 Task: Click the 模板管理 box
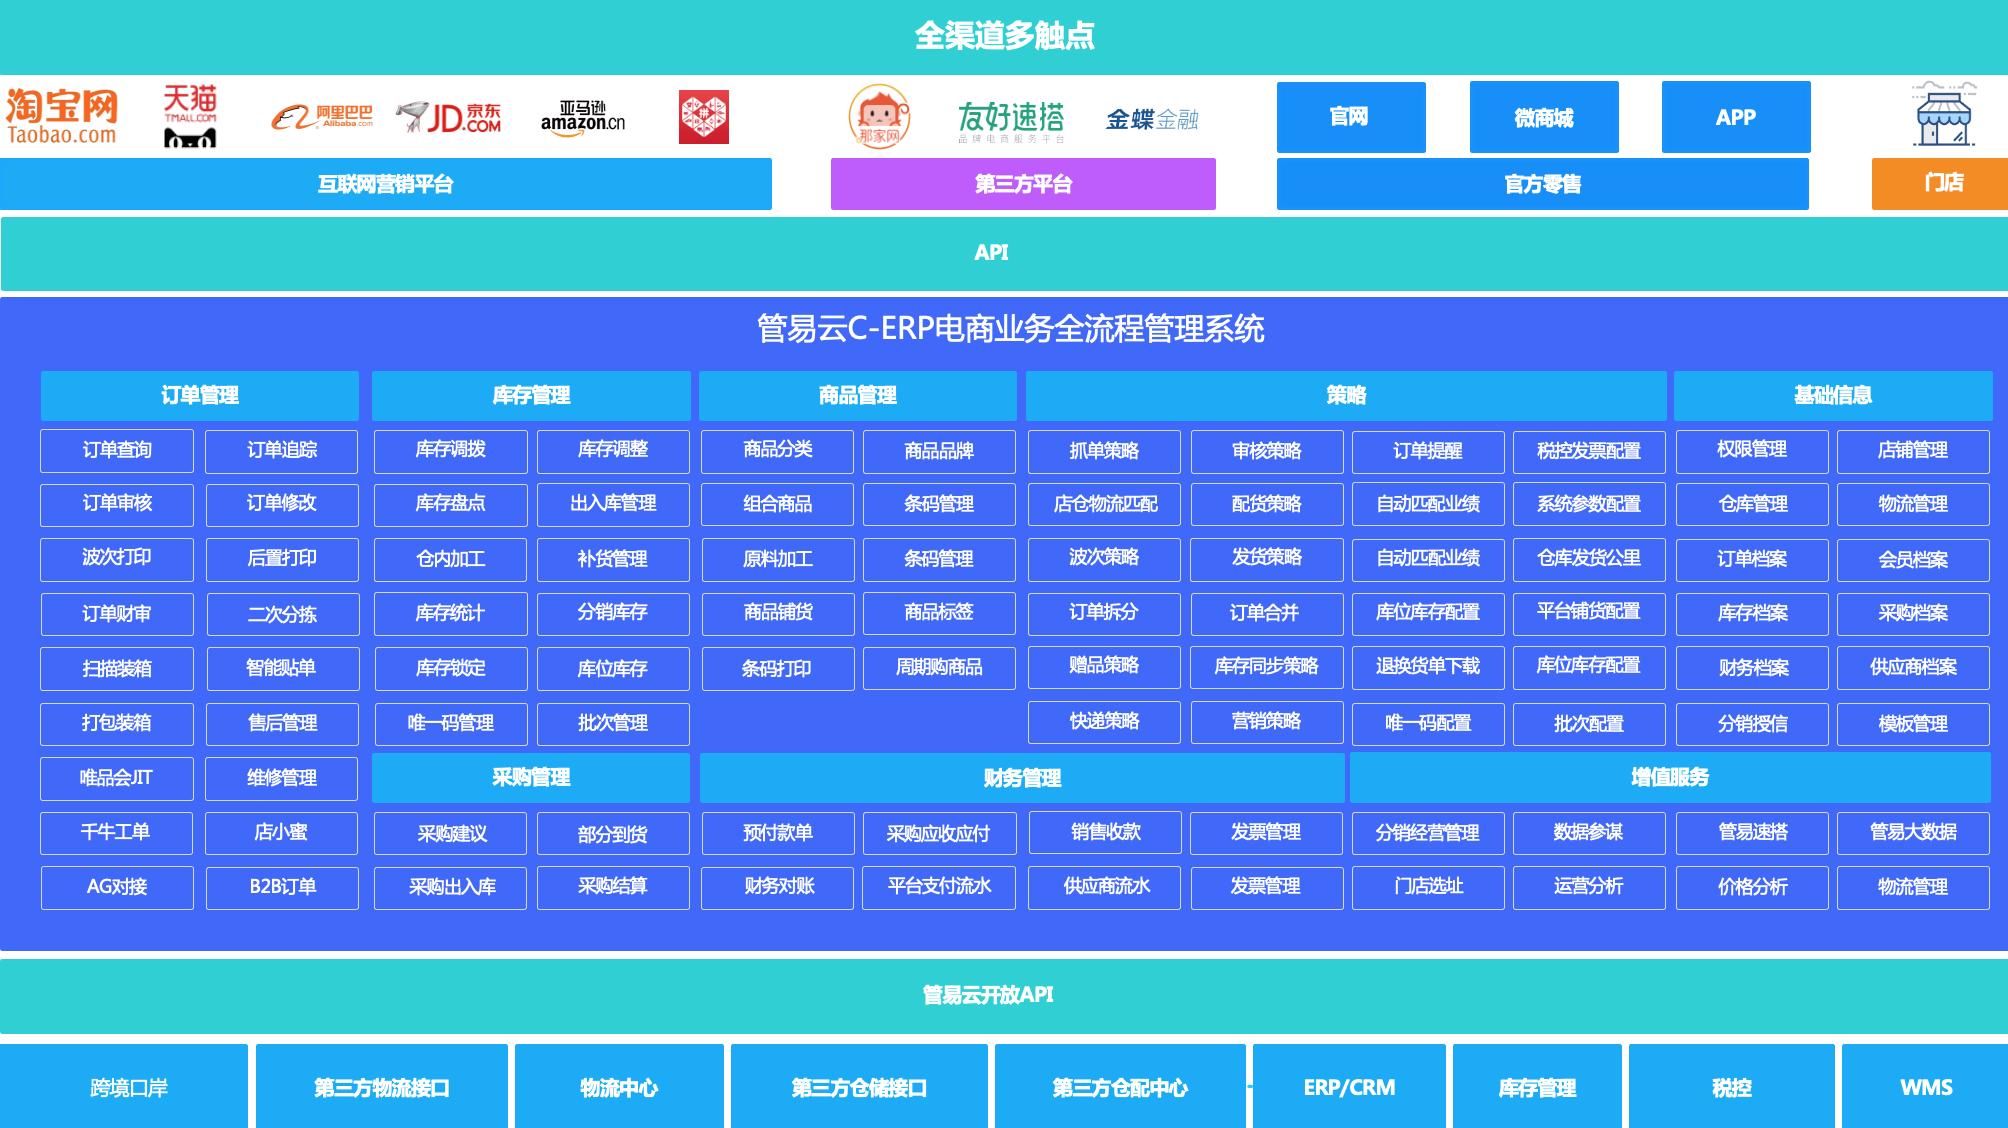click(1913, 724)
